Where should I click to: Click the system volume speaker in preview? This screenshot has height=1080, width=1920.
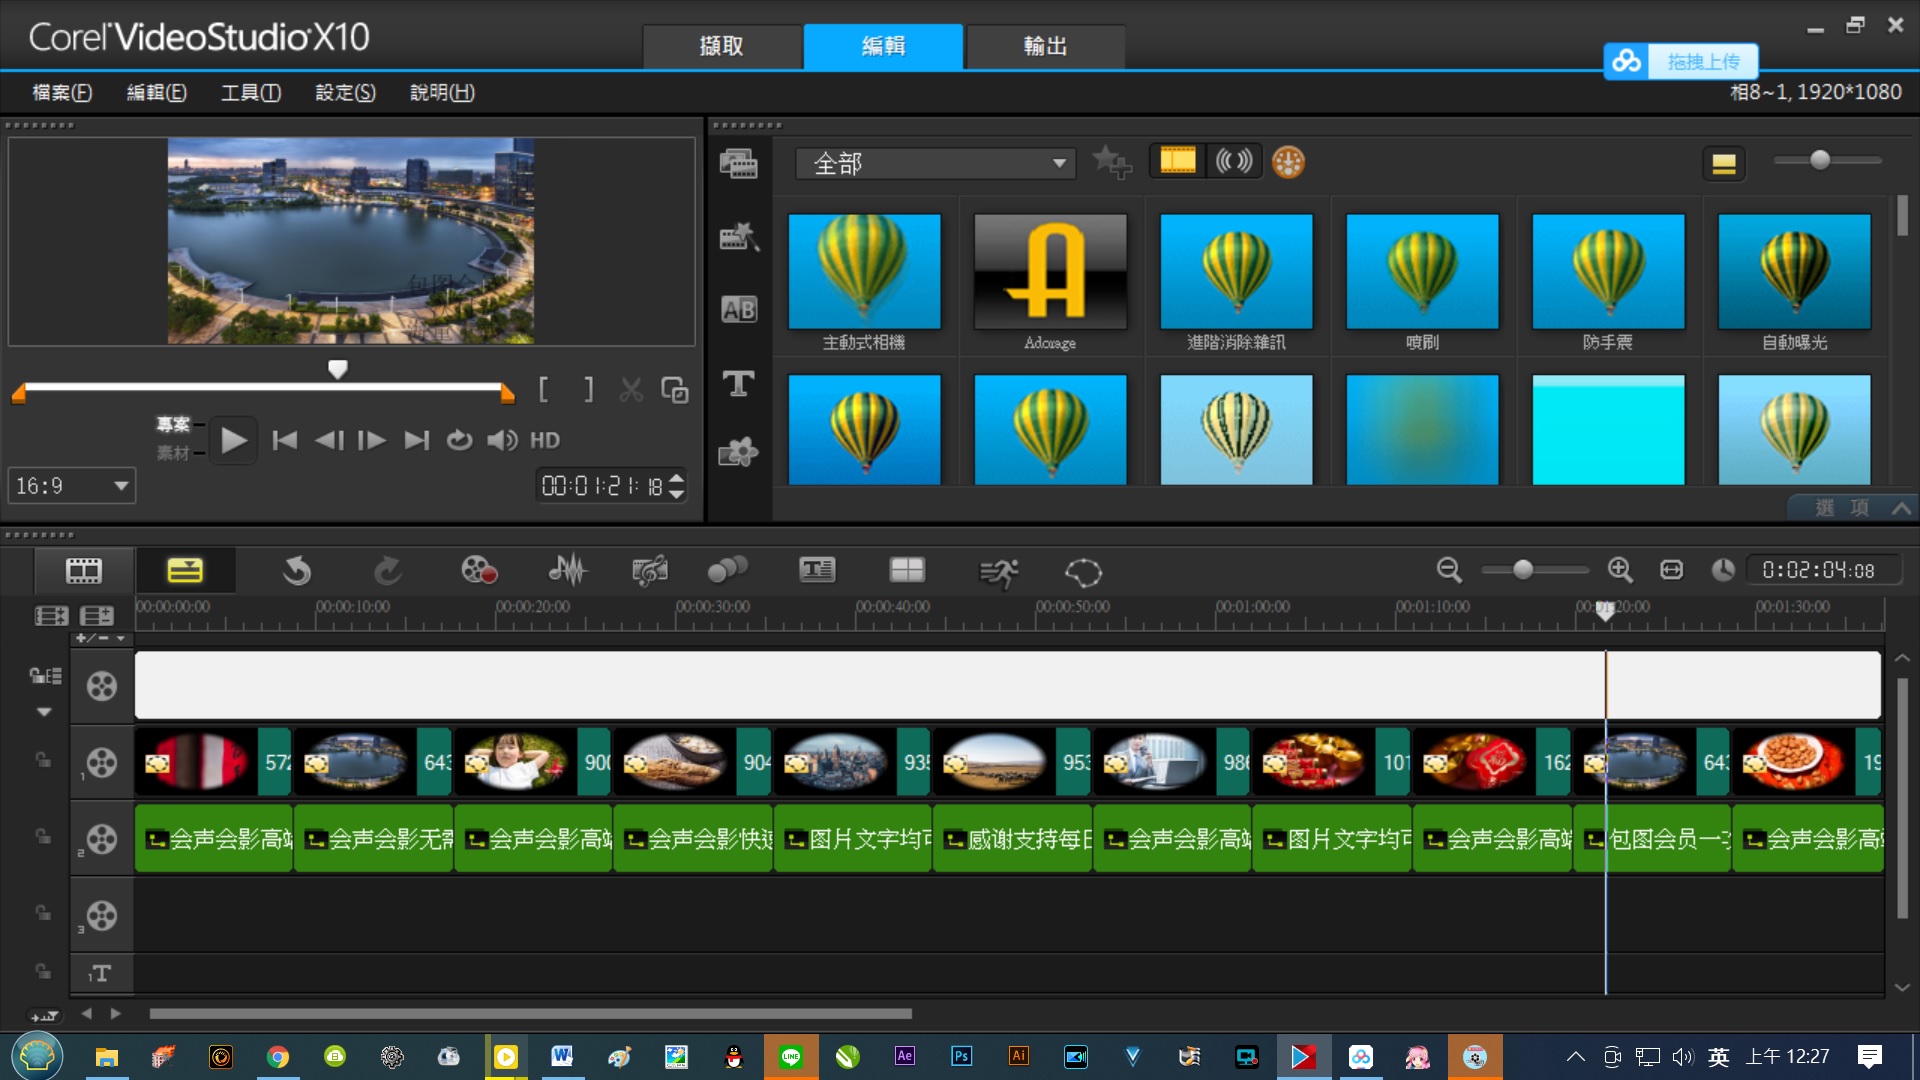[x=502, y=440]
